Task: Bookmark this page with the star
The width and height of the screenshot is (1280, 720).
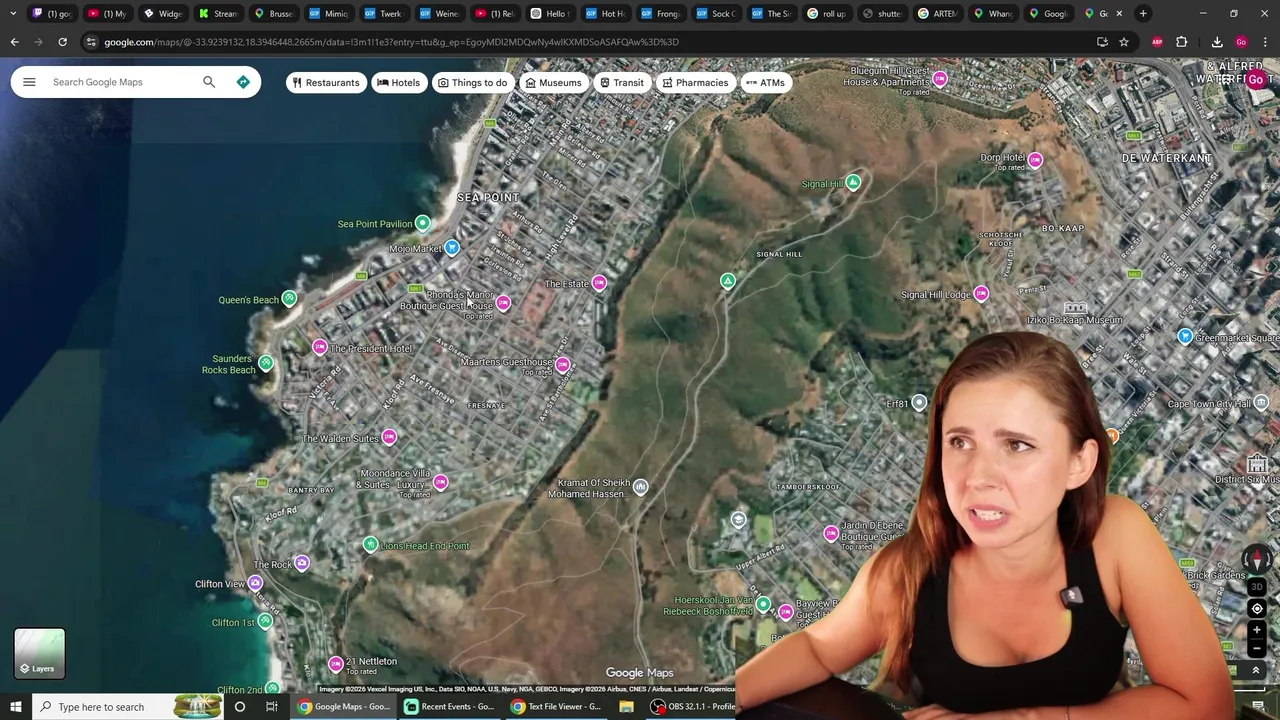Action: pos(1124,42)
